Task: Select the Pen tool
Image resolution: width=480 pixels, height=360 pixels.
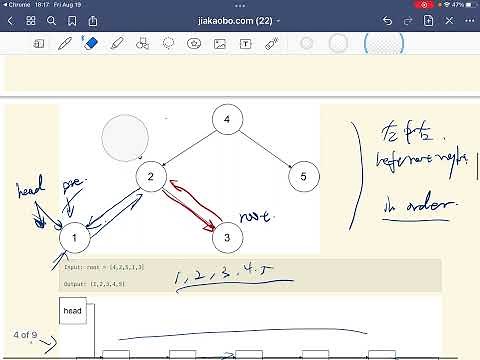Action: [65, 44]
